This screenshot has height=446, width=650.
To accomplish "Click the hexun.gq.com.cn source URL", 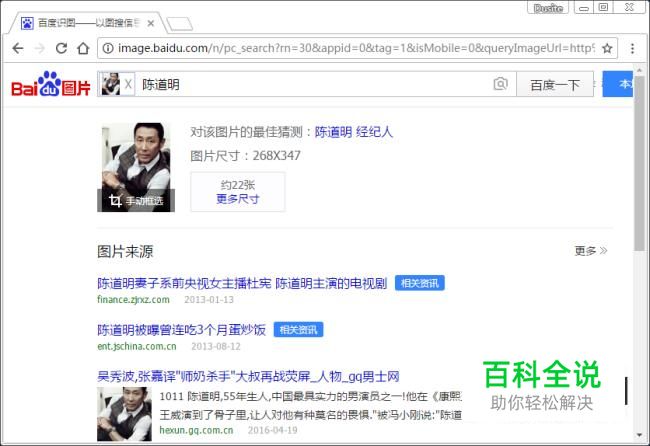I will tap(196, 430).
